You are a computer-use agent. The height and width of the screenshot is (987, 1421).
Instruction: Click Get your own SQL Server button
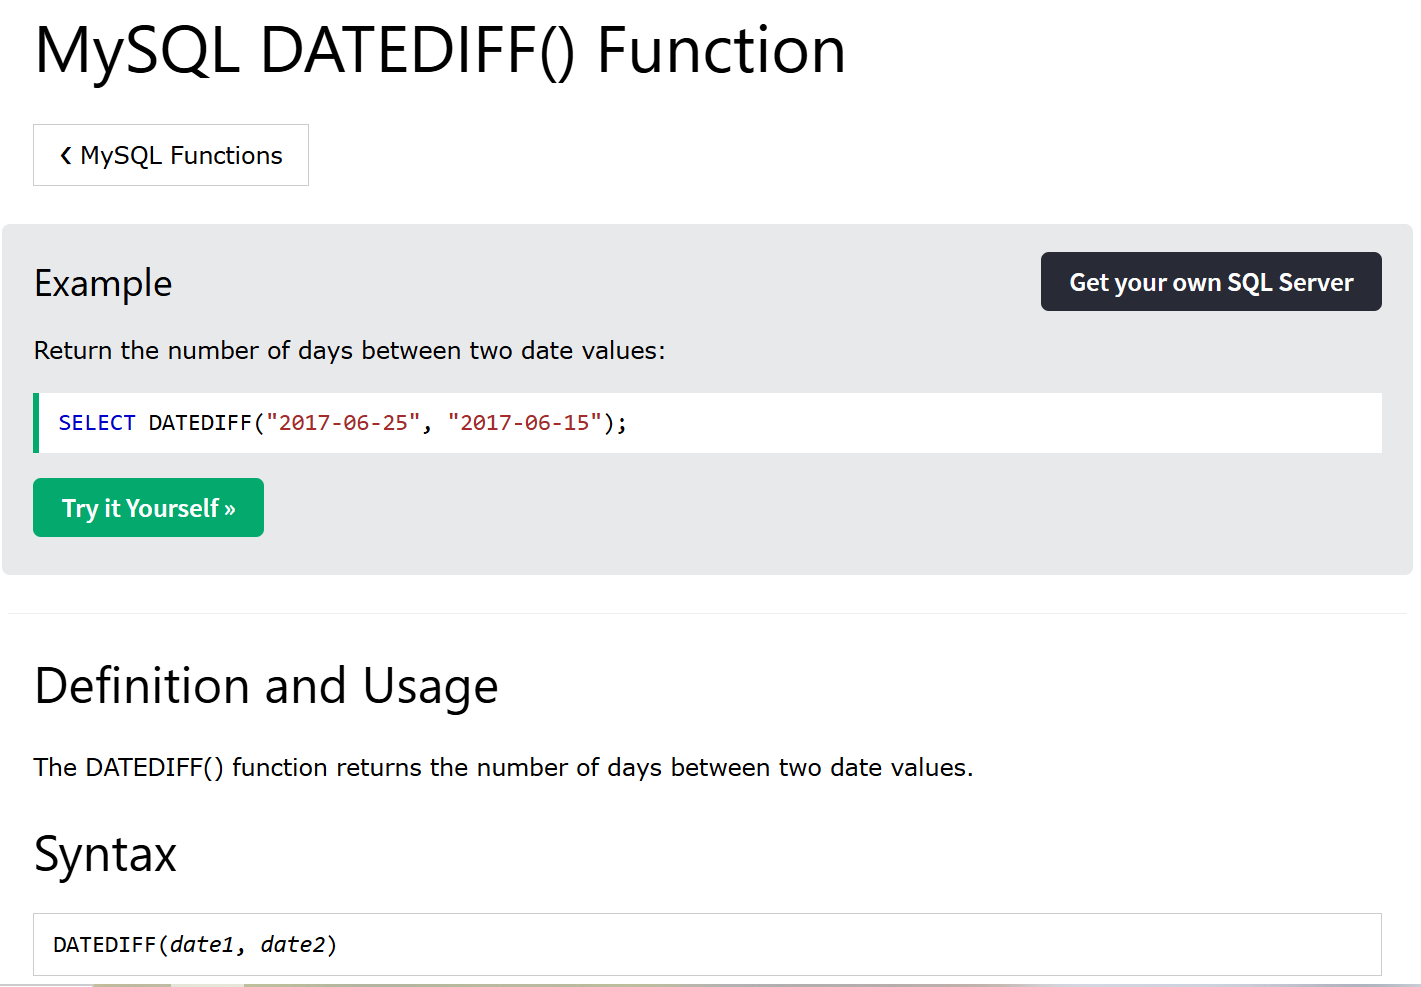(x=1211, y=282)
